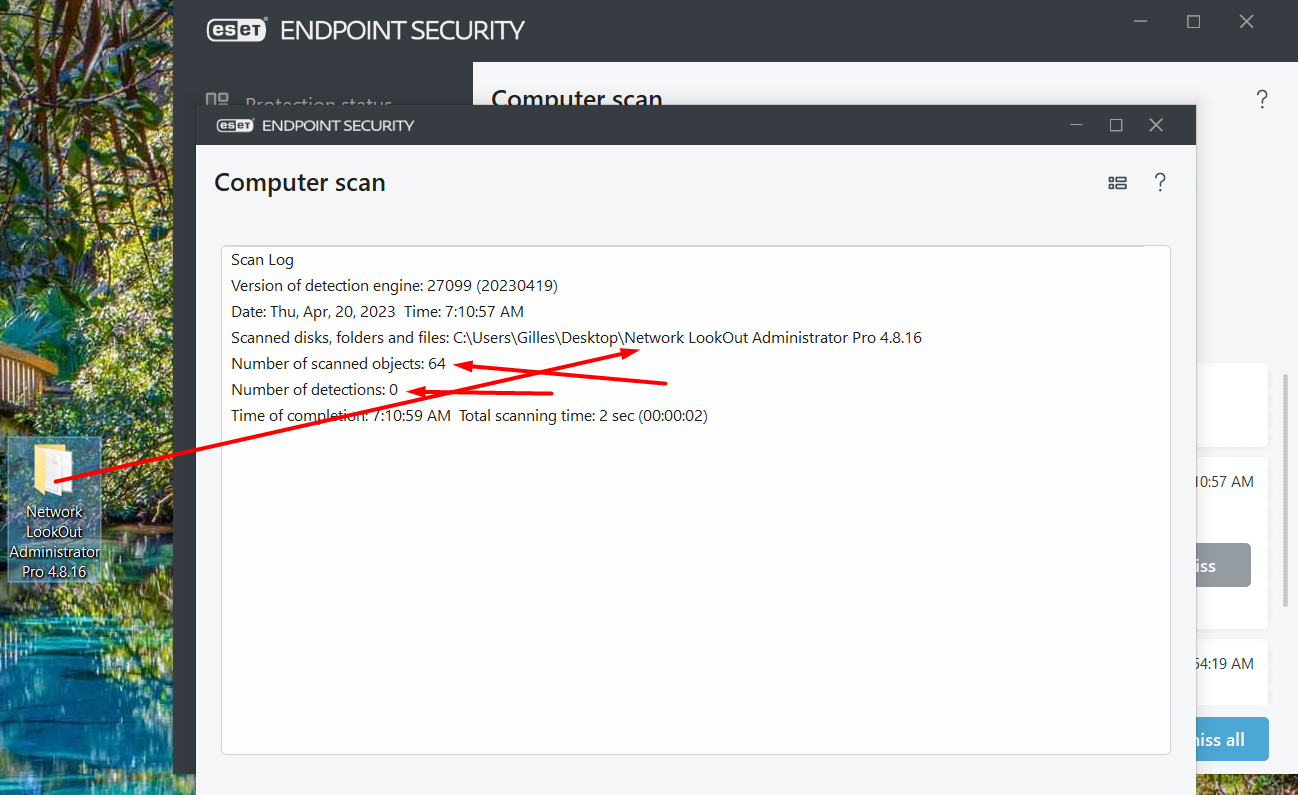Click the blue Dismiss all button
The height and width of the screenshot is (795, 1298).
click(1232, 739)
